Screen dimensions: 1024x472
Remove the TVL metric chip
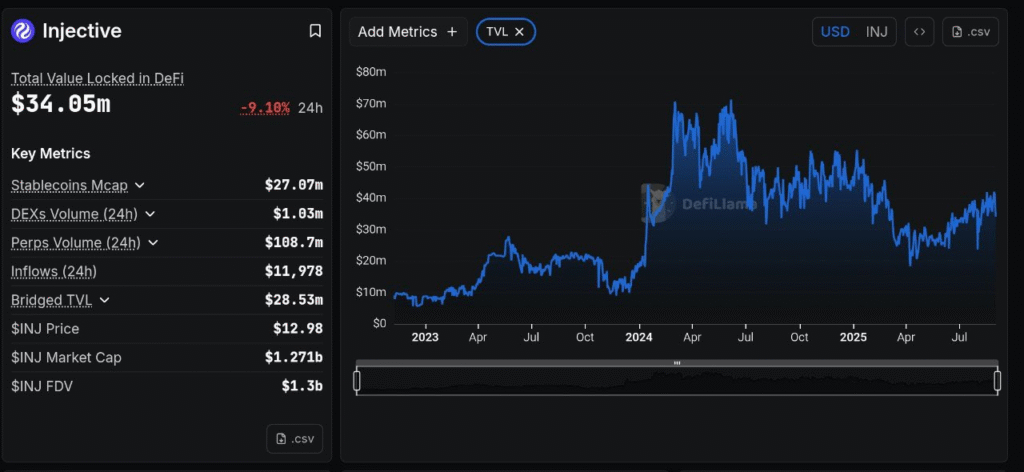(x=520, y=32)
